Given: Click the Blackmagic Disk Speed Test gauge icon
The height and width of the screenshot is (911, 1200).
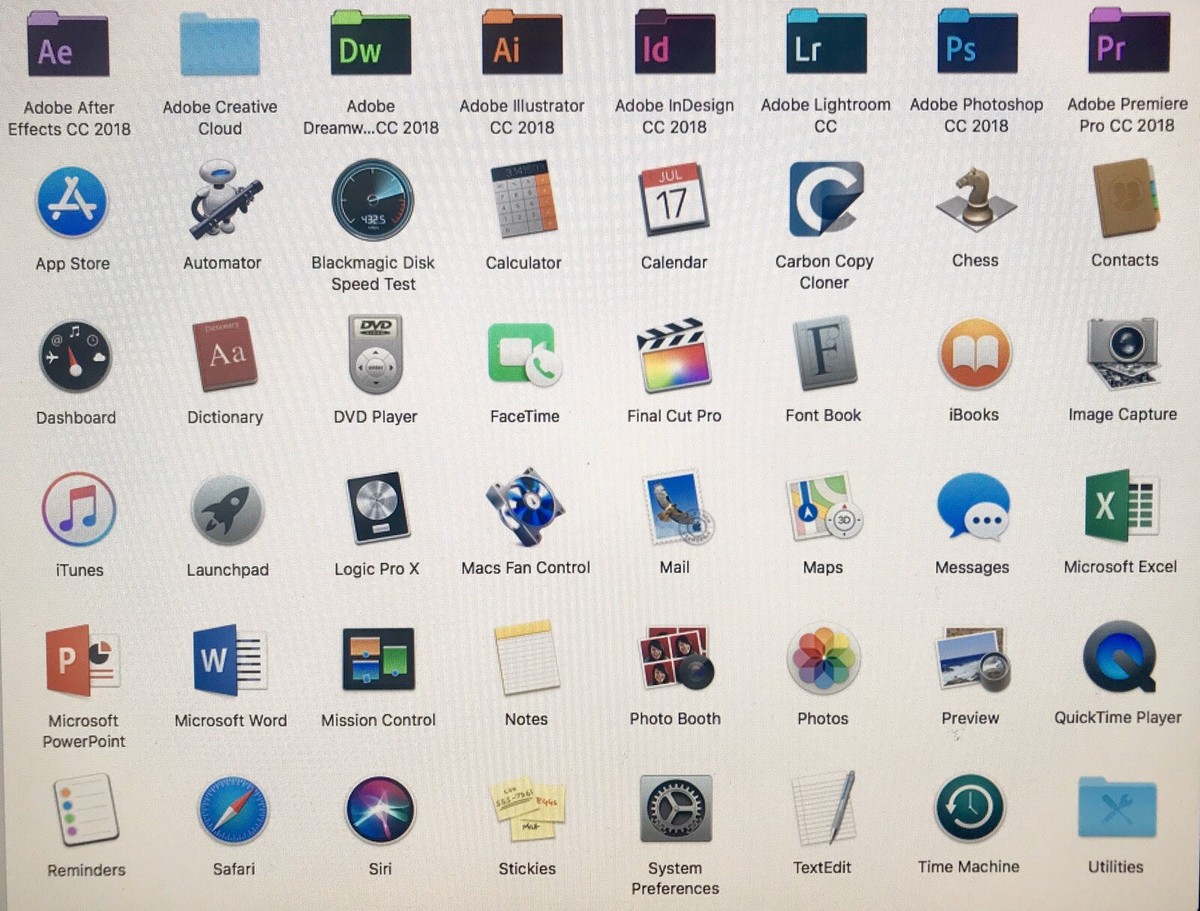Looking at the screenshot, I should pos(373,200).
